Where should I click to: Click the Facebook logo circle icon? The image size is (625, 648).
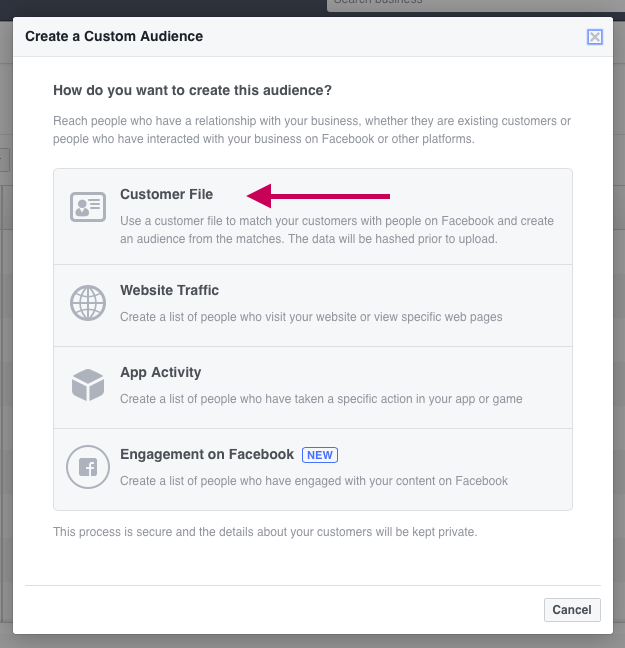click(x=88, y=467)
